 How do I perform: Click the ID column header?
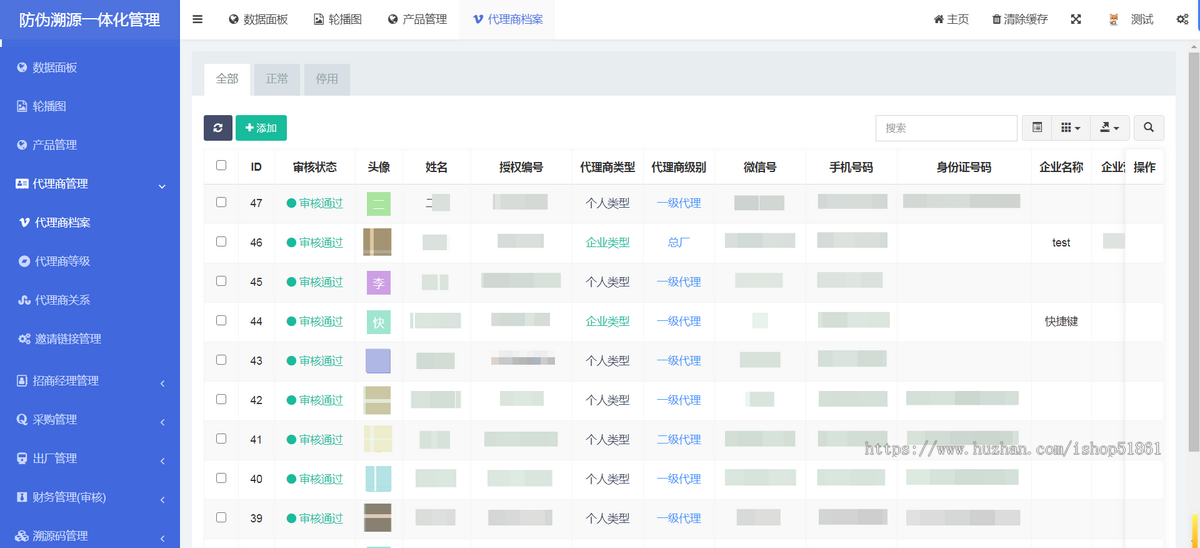[x=256, y=167]
